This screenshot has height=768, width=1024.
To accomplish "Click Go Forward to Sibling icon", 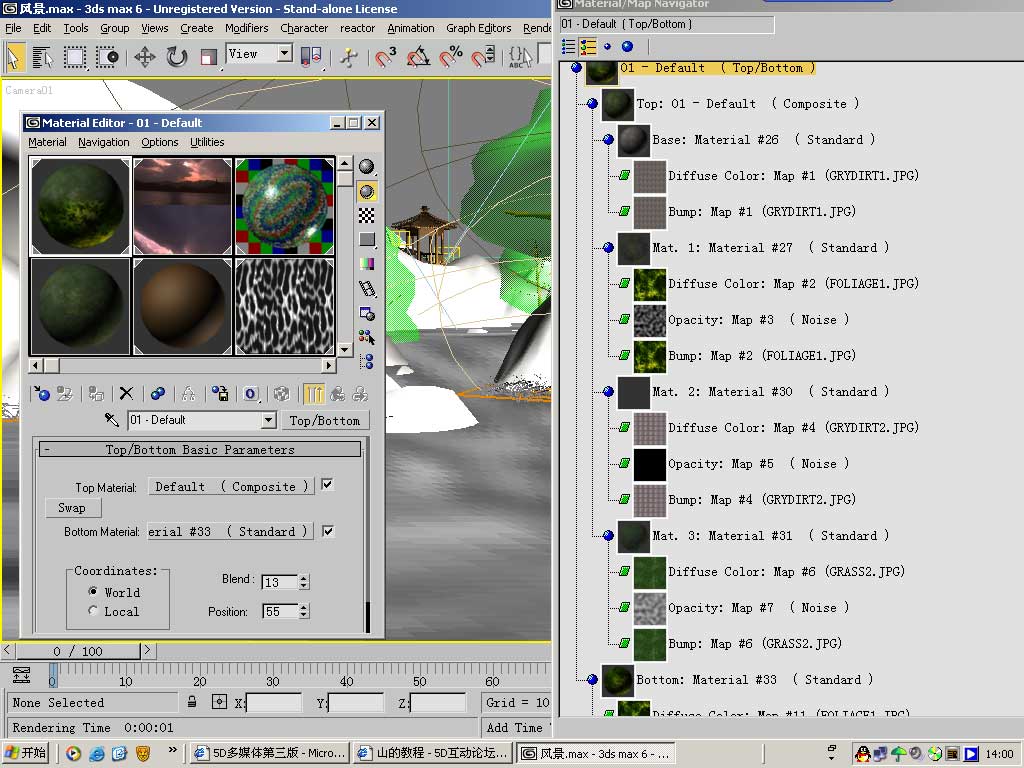I will (x=360, y=393).
